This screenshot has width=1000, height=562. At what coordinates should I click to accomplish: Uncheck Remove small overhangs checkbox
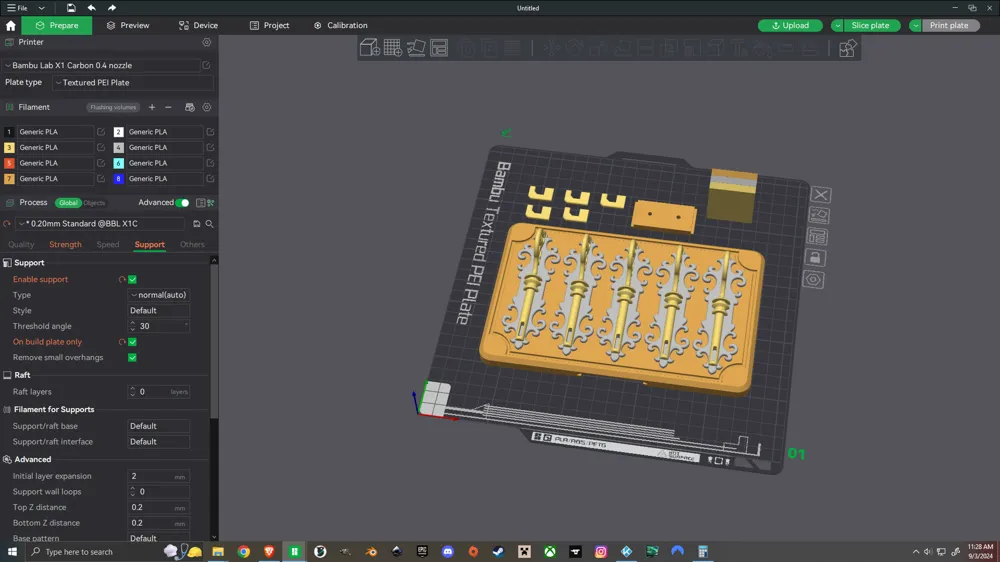[x=133, y=358]
